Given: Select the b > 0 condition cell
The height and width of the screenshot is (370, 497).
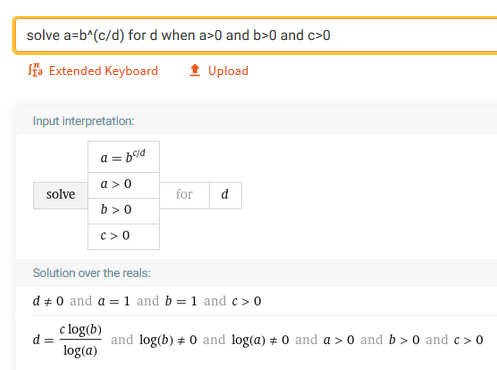Looking at the screenshot, I should [123, 211].
